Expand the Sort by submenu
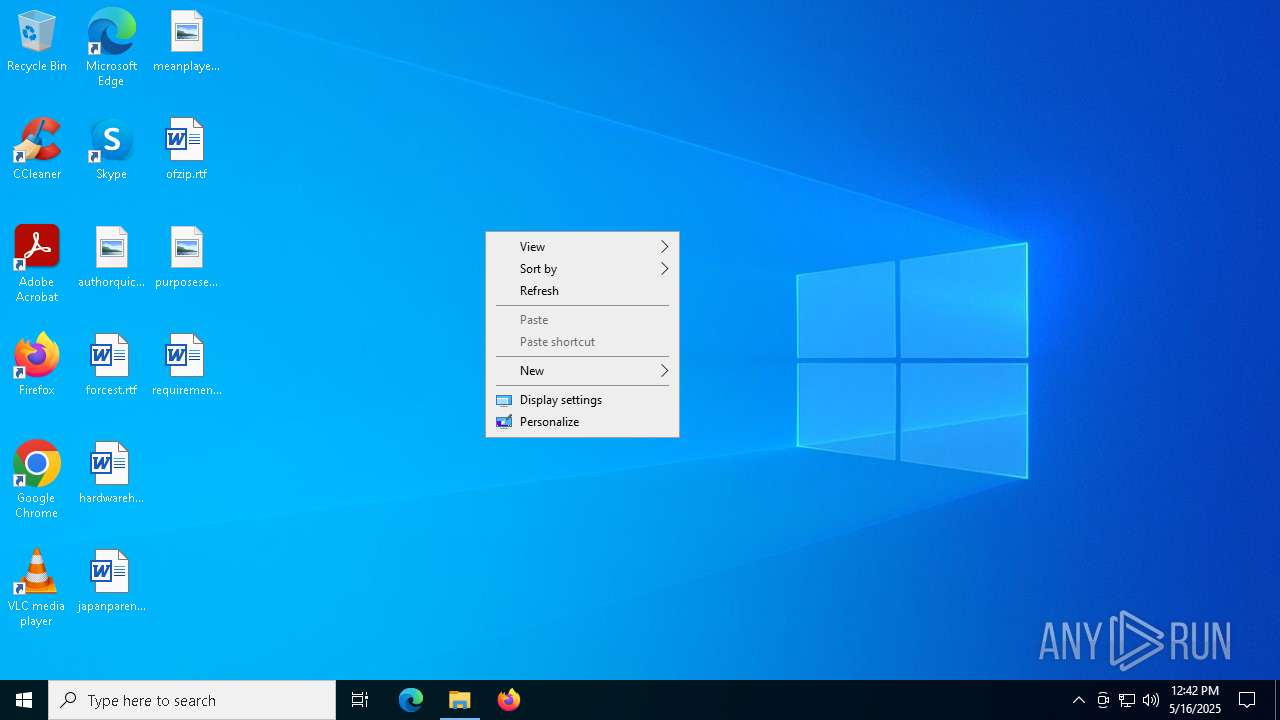The height and width of the screenshot is (720, 1280). tap(582, 269)
